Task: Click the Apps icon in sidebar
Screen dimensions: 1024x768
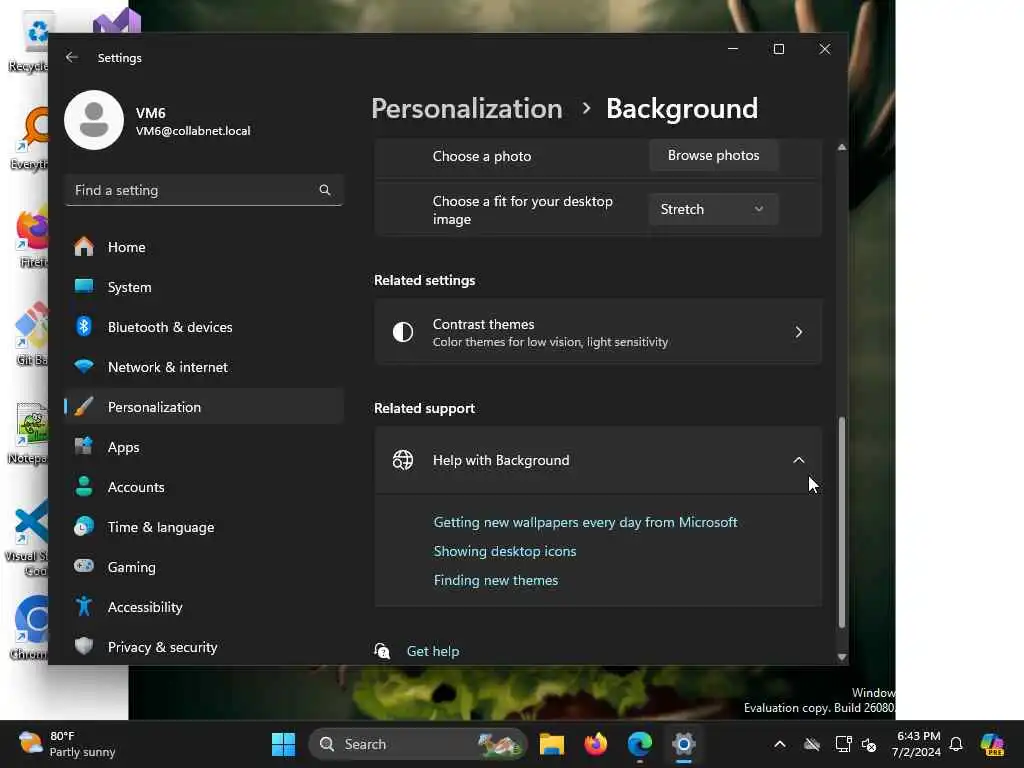Action: [84, 446]
